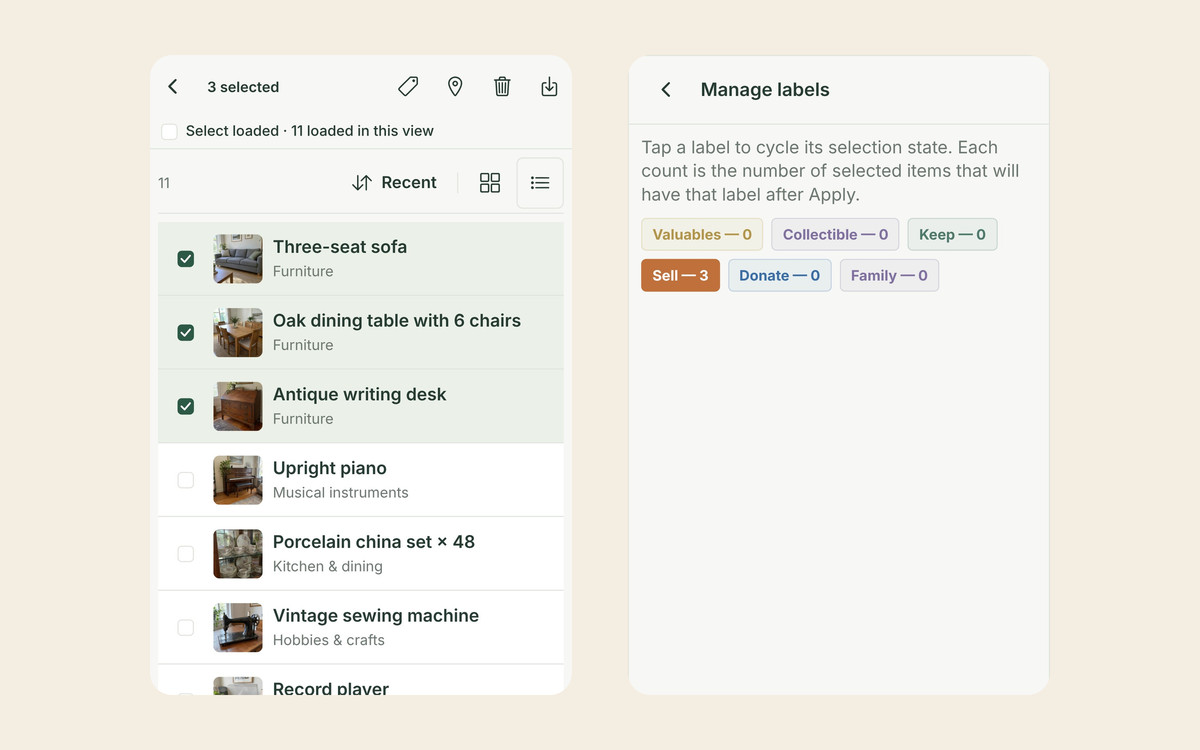Switch to grid view
This screenshot has height=750, width=1200.
490,183
